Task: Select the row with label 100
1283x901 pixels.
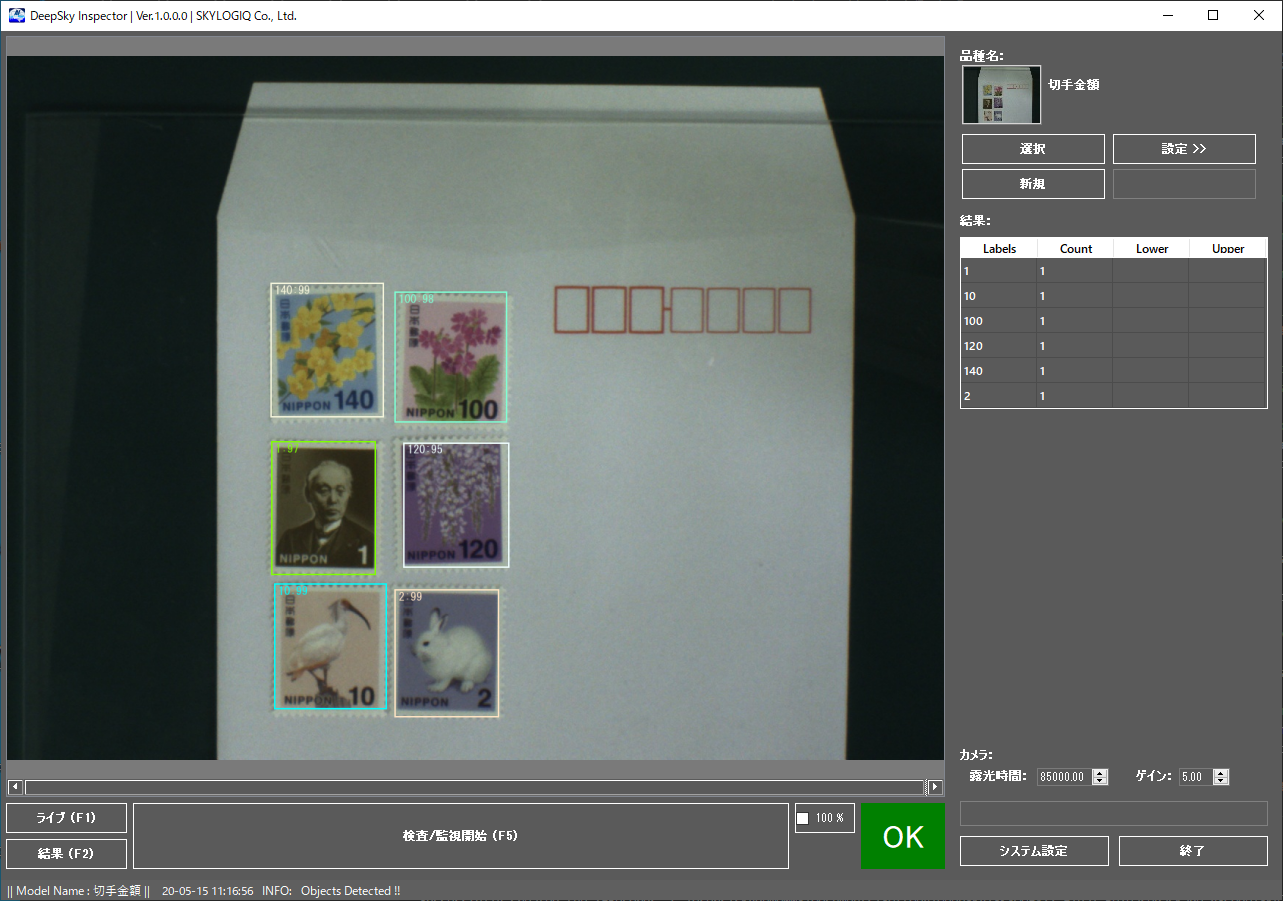Action: tap(1114, 321)
